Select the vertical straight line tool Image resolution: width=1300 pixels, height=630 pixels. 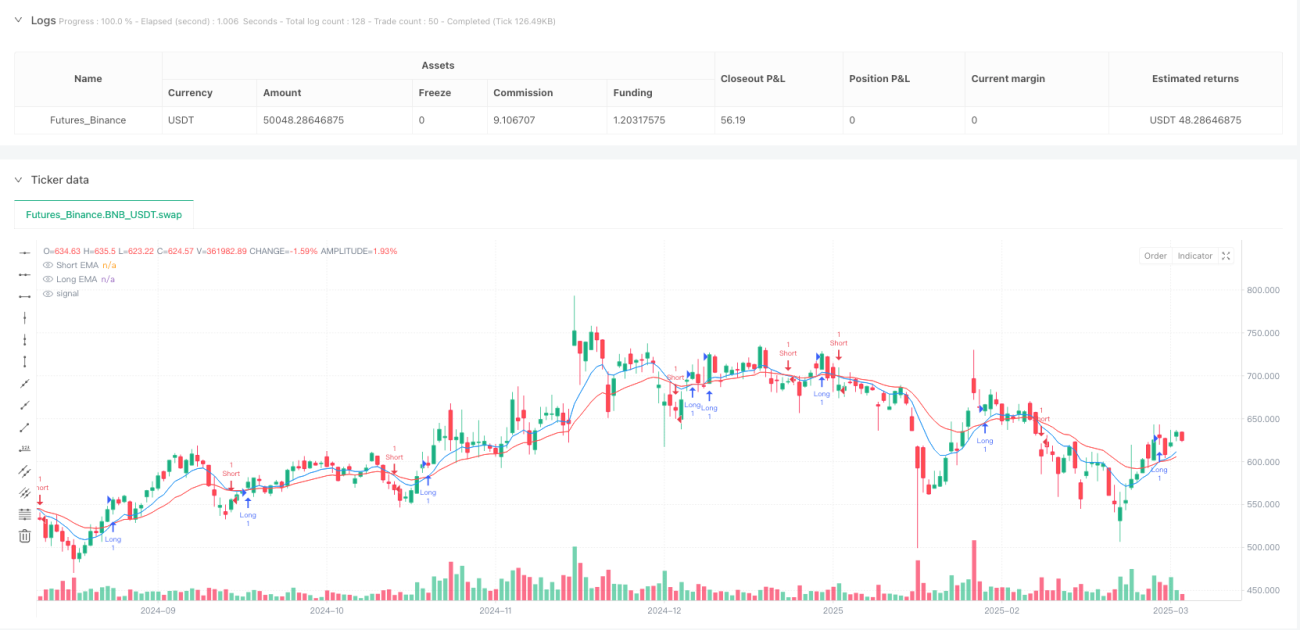tap(25, 318)
